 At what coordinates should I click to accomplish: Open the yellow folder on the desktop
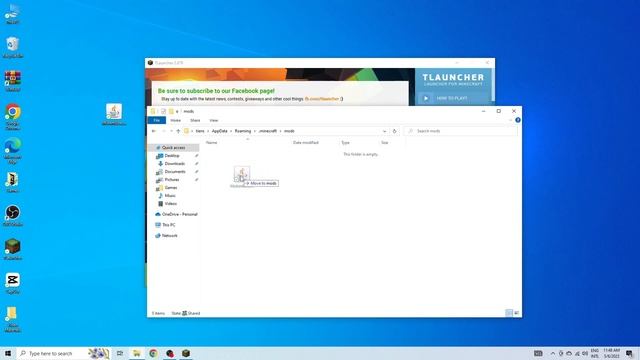(13, 318)
